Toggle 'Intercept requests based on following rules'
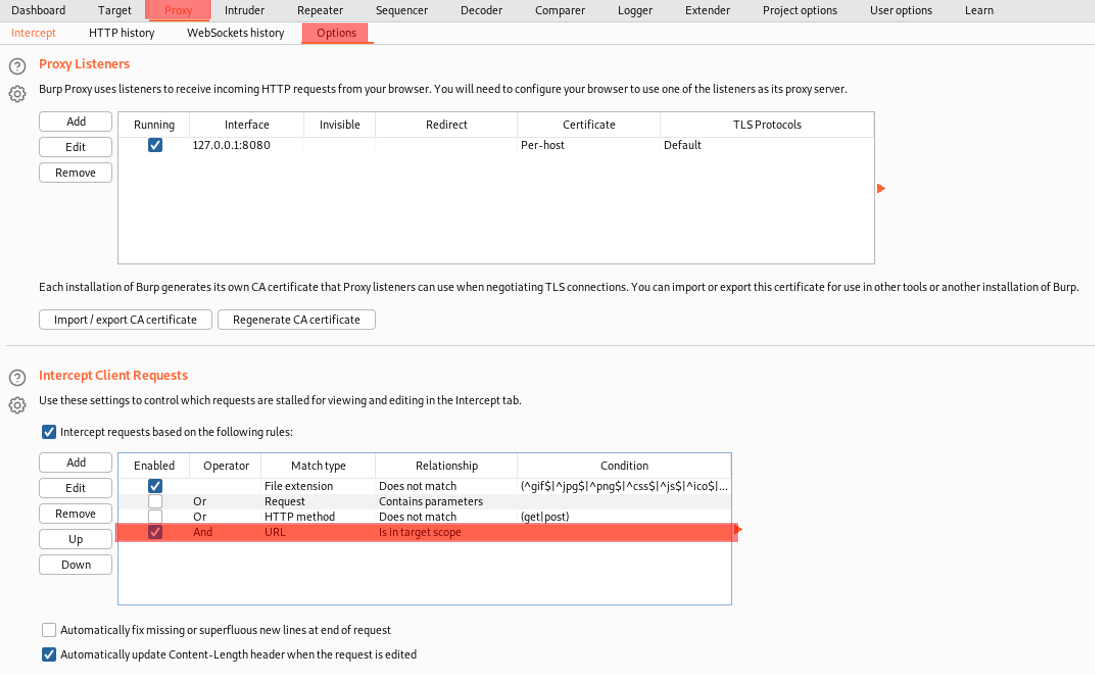The image size is (1095, 675). tap(49, 432)
